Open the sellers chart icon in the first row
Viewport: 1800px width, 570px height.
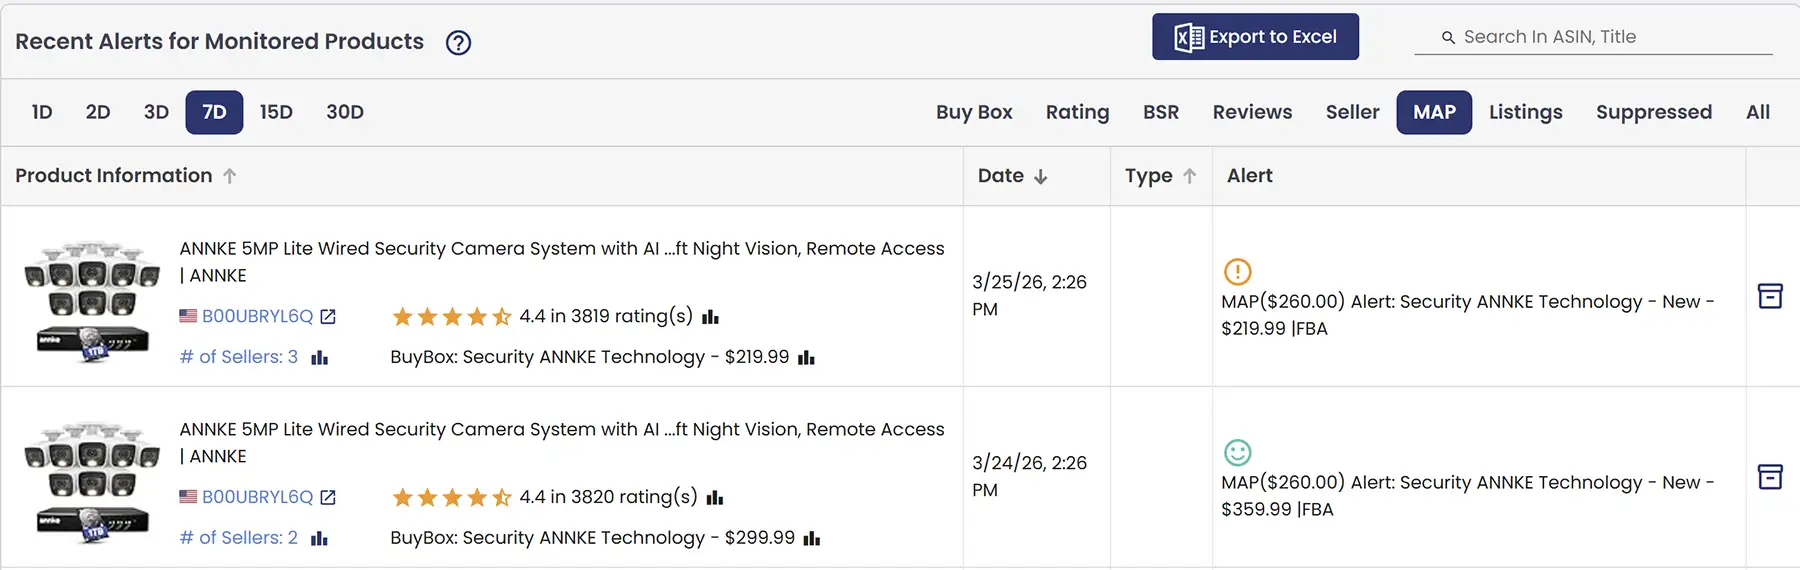[320, 358]
